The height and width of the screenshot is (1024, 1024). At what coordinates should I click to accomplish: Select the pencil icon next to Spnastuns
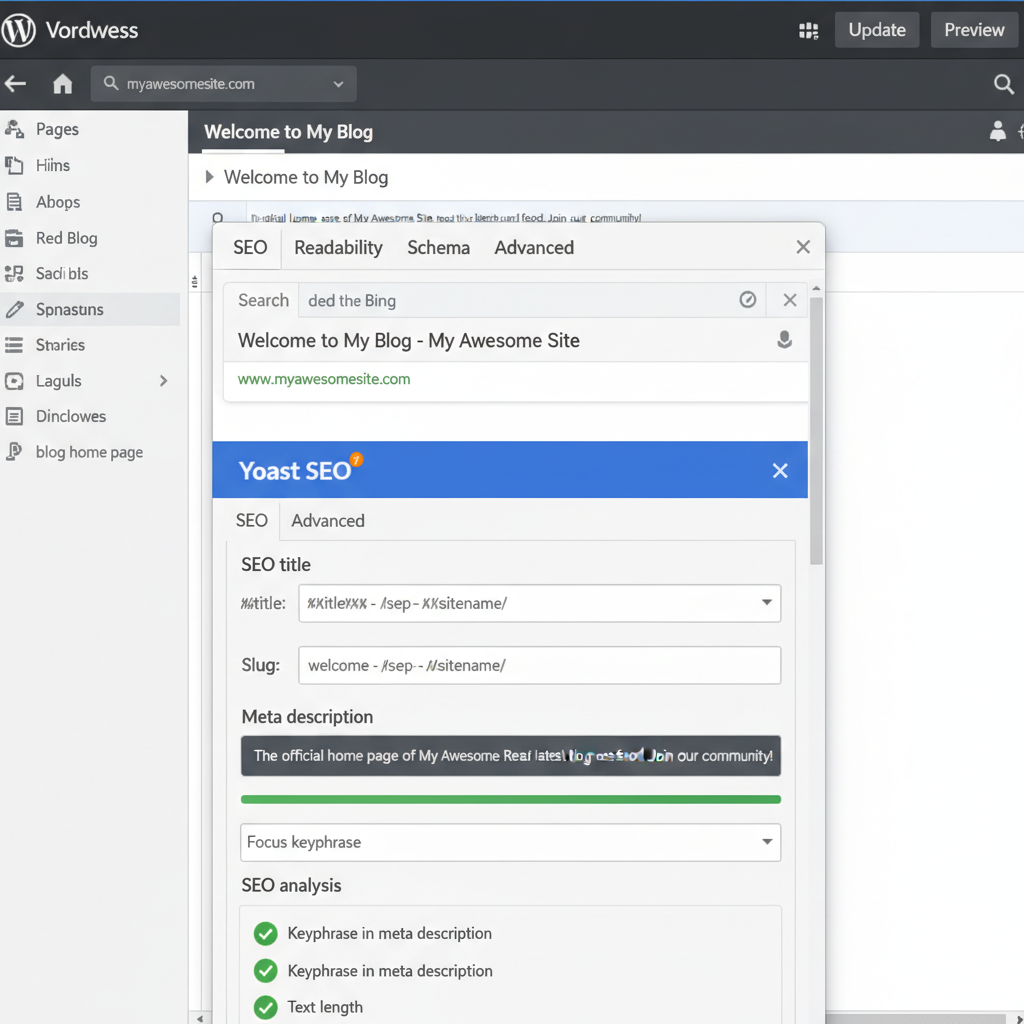click(x=17, y=309)
